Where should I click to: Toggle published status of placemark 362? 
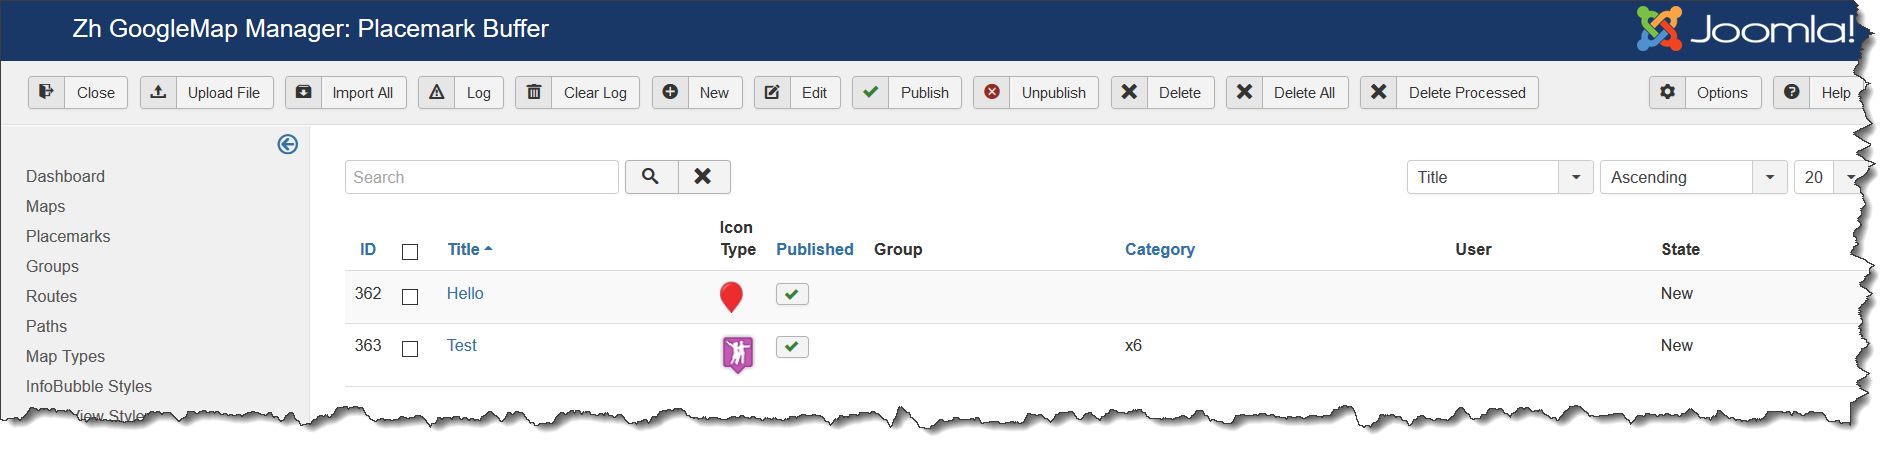click(x=792, y=294)
